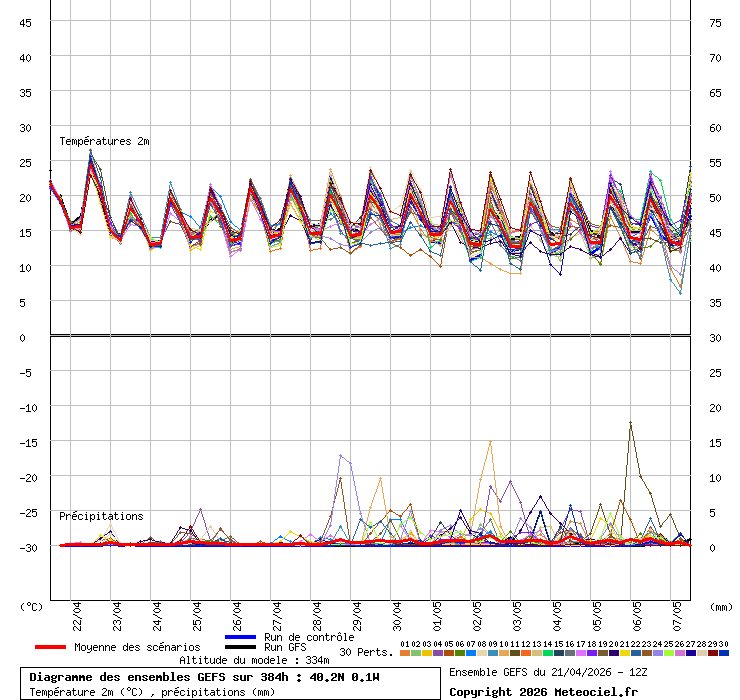The width and height of the screenshot is (740, 700).
Task: Click the Températures 2m chart label
Action: (x=104, y=142)
